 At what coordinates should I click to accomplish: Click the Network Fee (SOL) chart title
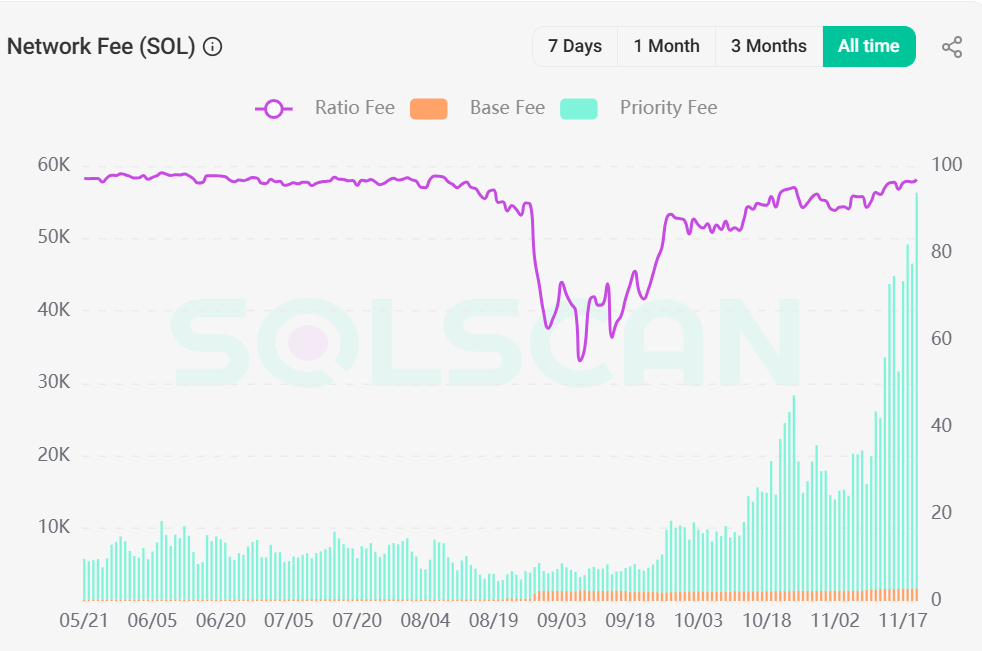101,47
